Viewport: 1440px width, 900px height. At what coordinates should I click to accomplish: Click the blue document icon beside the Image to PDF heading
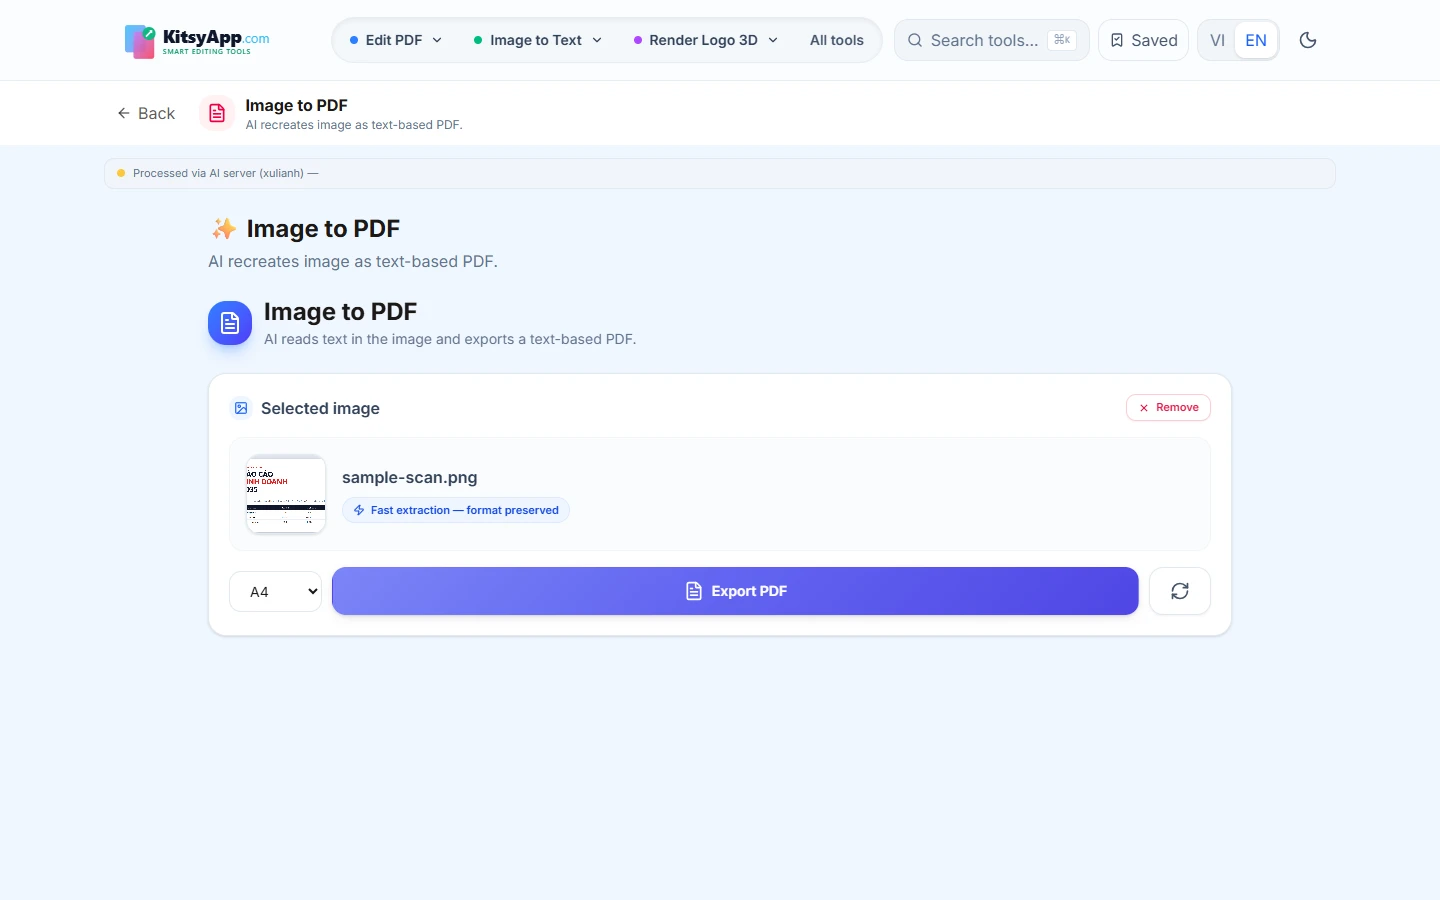point(230,323)
